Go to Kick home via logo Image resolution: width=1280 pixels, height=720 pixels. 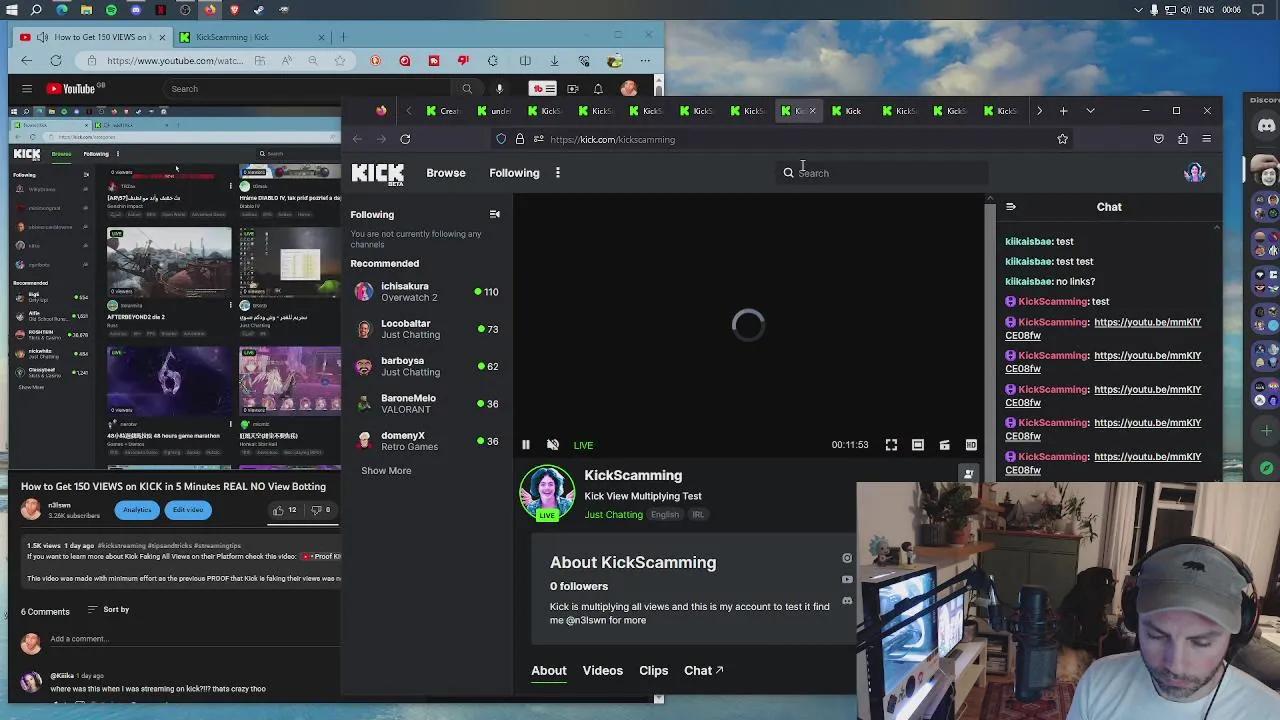coord(378,174)
